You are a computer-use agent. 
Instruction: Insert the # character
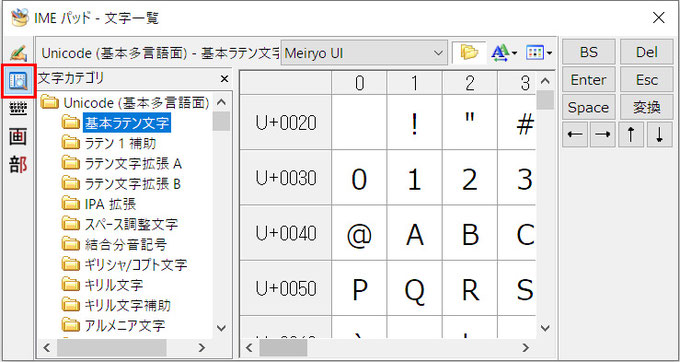516,123
